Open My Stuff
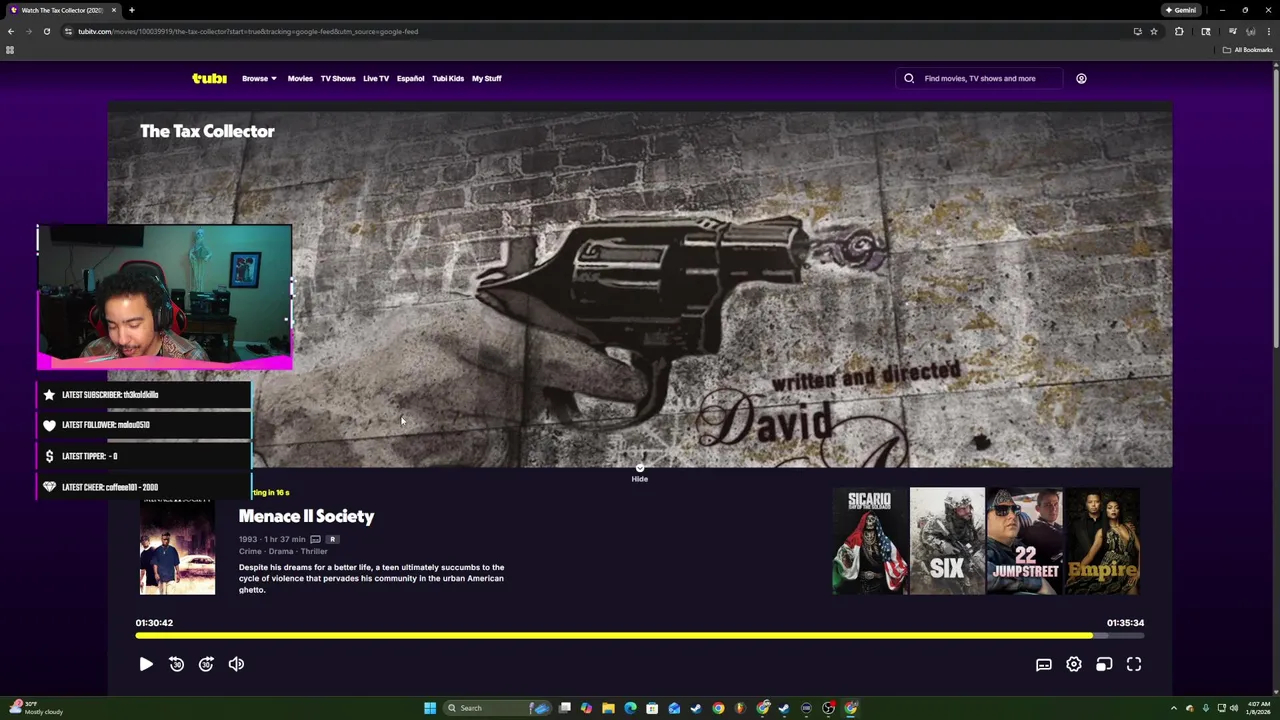Image resolution: width=1280 pixels, height=720 pixels. click(x=487, y=78)
